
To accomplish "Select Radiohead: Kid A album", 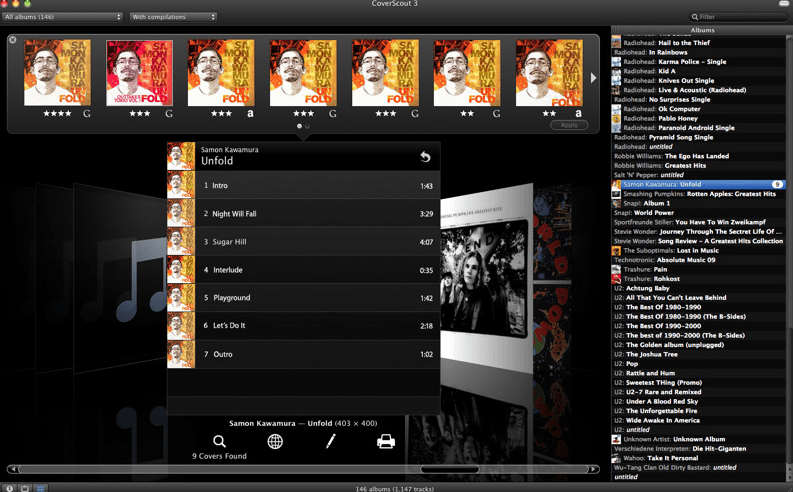I will click(x=698, y=71).
